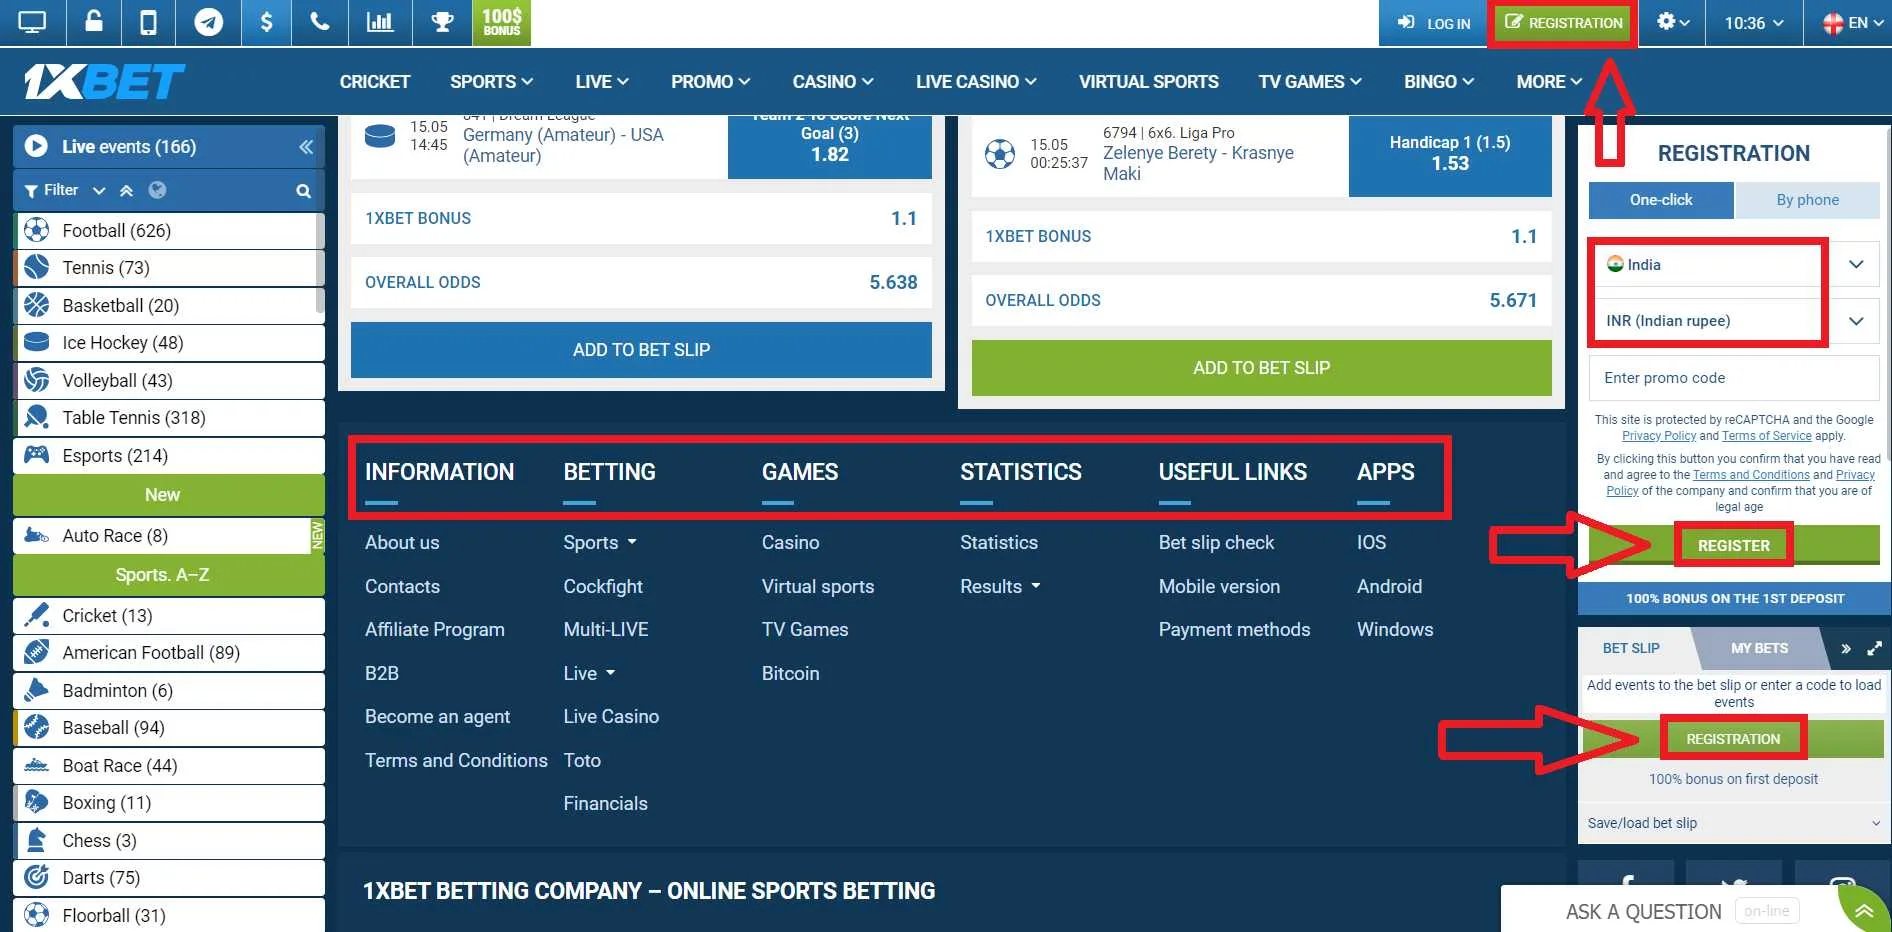The image size is (1892, 932).
Task: Collapse the Live events sidebar panel
Action: [305, 147]
